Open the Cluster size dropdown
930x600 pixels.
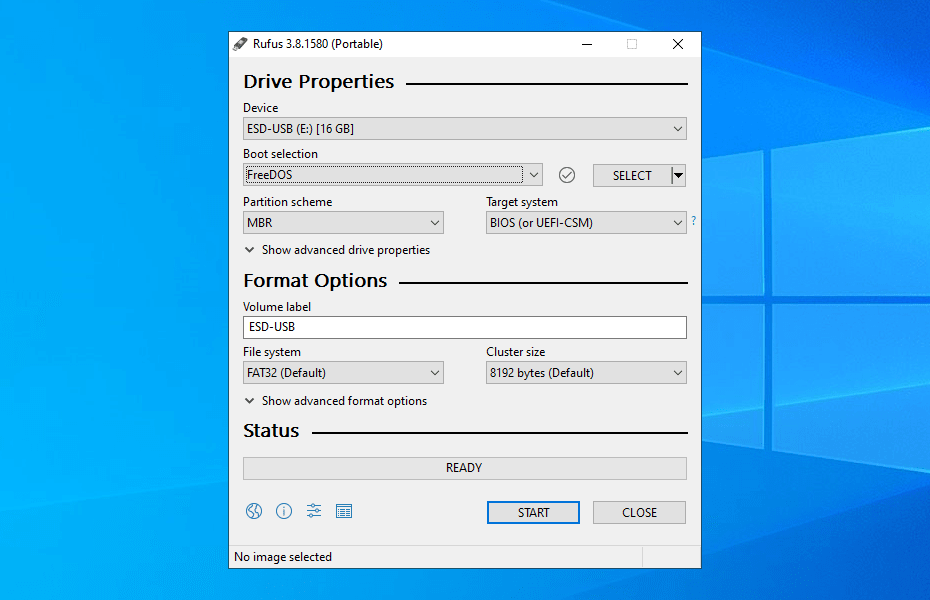[x=586, y=373]
